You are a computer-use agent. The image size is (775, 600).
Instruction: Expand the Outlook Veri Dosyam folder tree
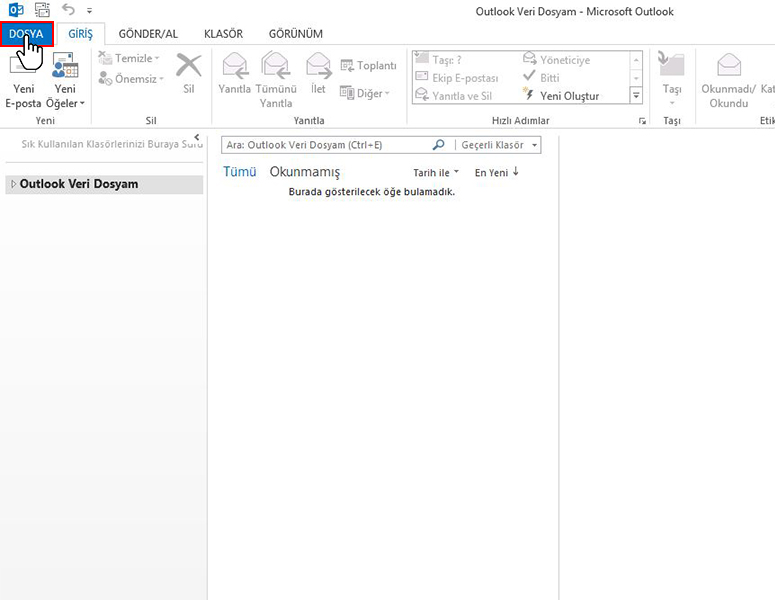coord(12,184)
